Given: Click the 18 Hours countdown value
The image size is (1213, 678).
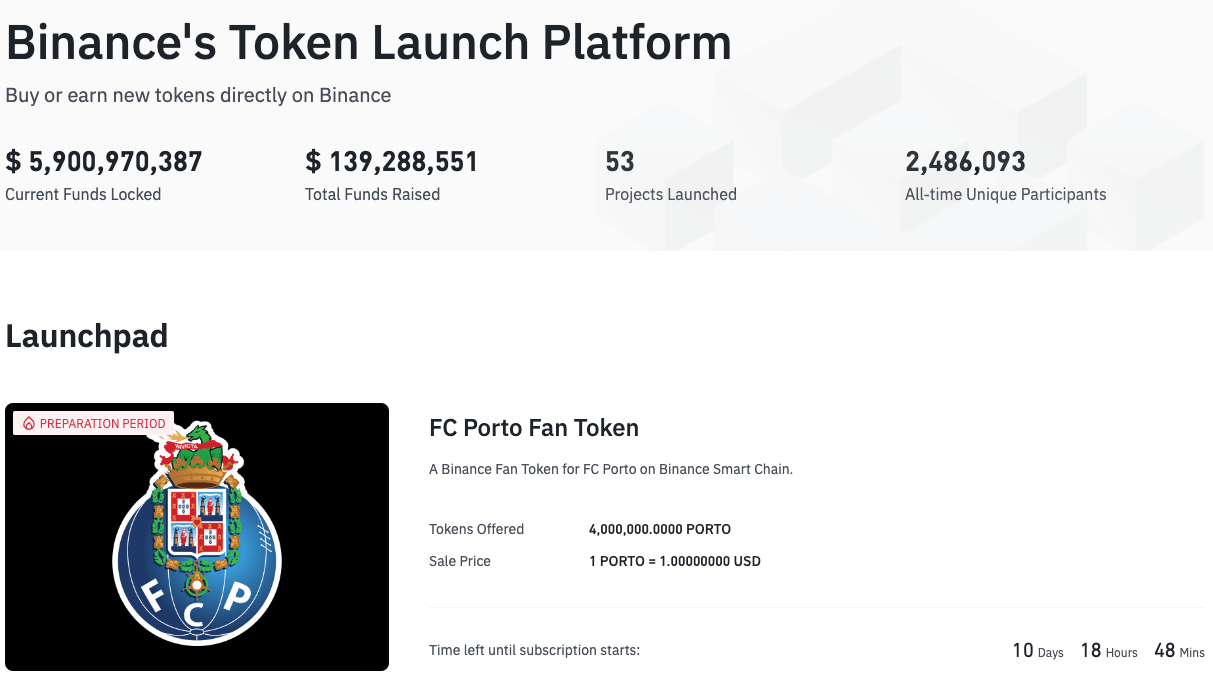Looking at the screenshot, I should 1108,651.
